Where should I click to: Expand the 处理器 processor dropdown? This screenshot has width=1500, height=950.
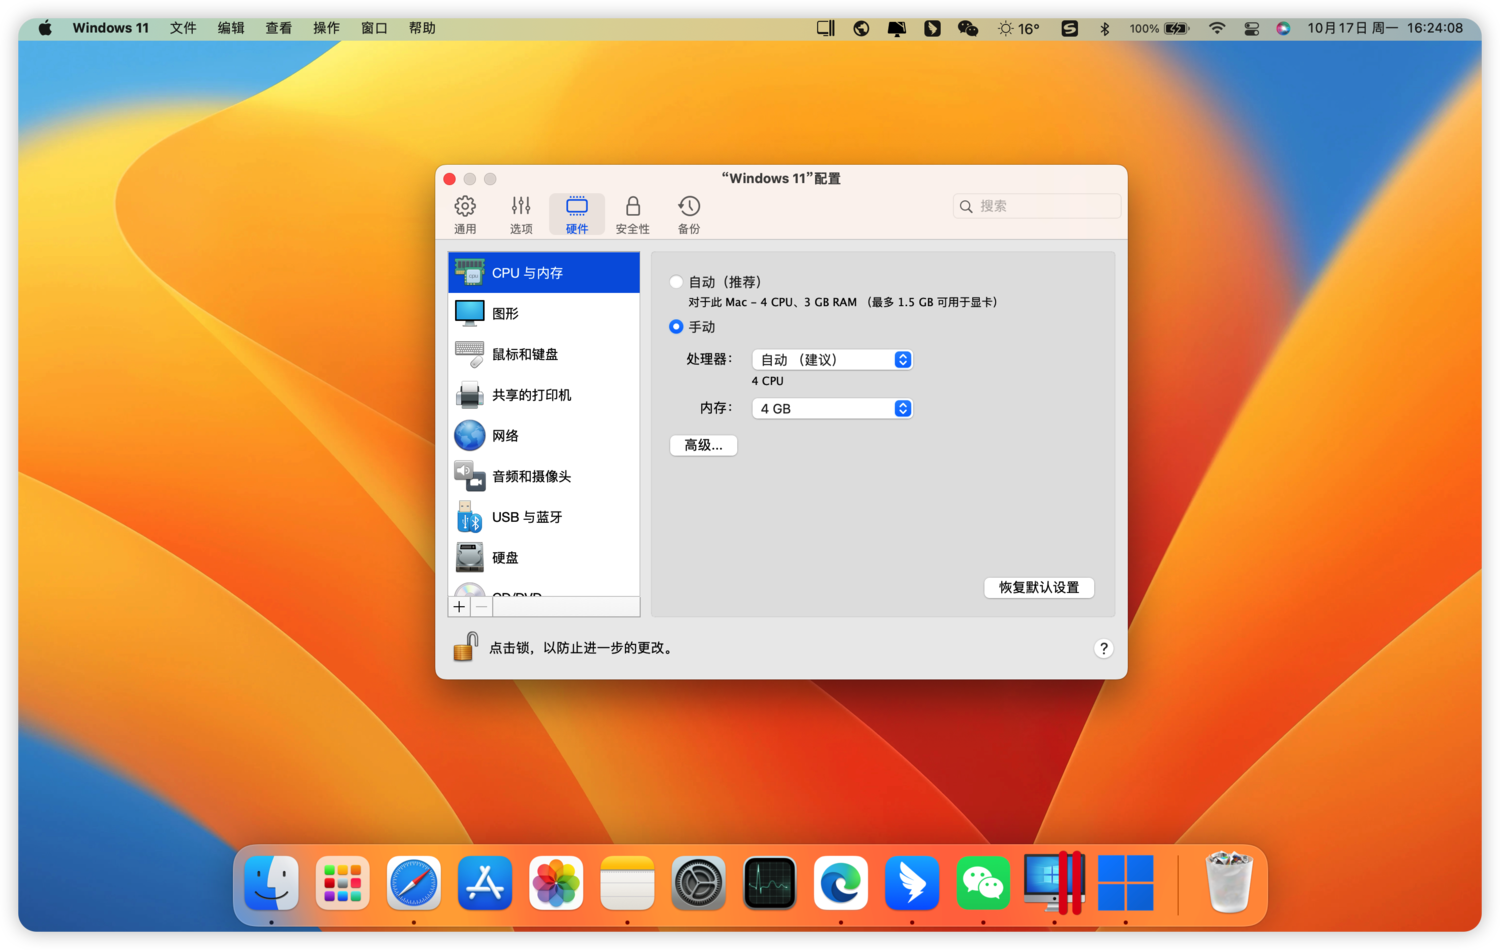(832, 359)
